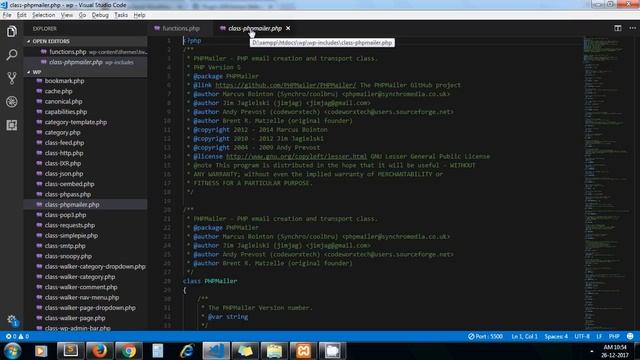Open category.php in the explorer
Viewport: 640px width, 360px height.
pyautogui.click(x=86, y=132)
